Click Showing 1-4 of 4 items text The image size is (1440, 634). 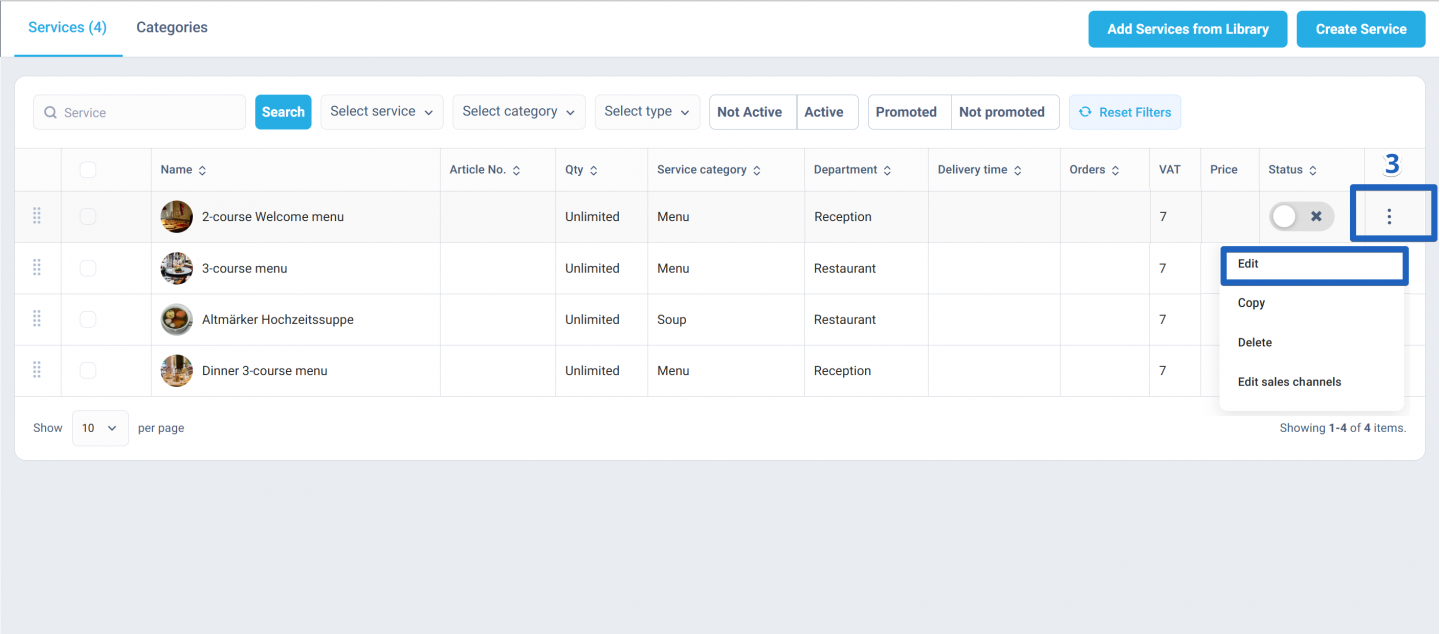coord(1343,428)
